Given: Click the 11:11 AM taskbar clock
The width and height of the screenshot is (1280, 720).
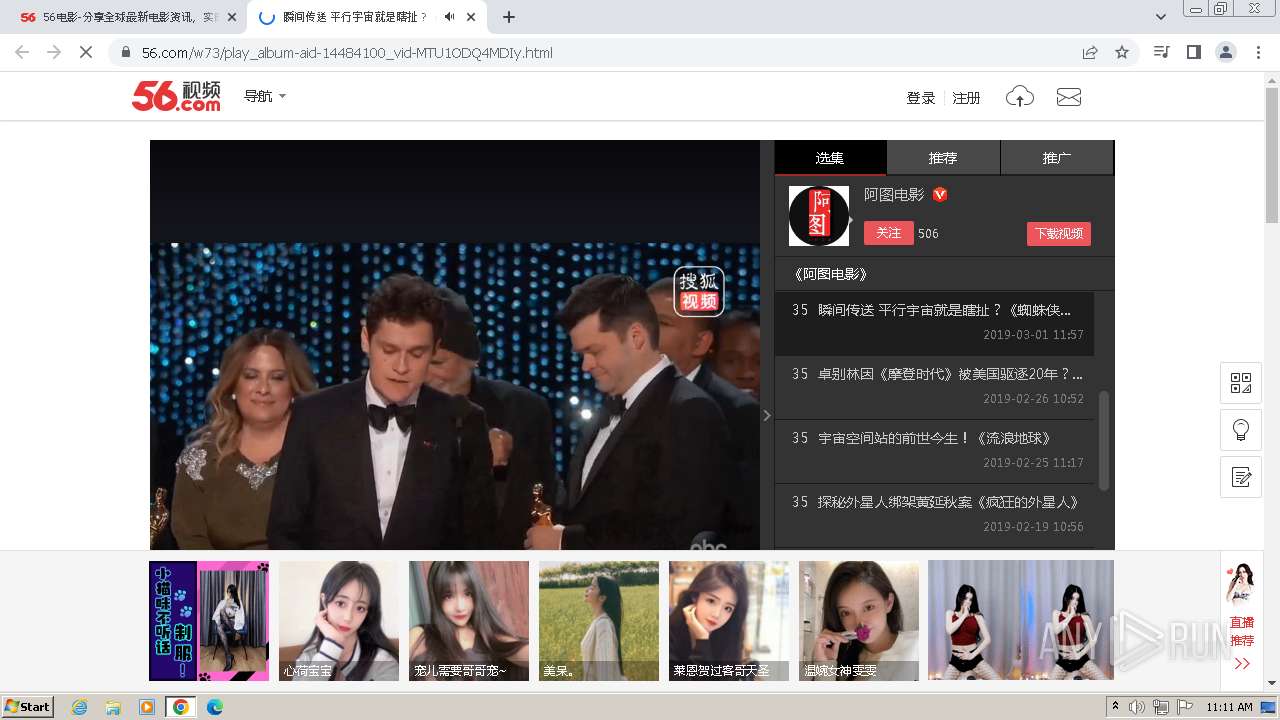Looking at the screenshot, I should point(1229,707).
